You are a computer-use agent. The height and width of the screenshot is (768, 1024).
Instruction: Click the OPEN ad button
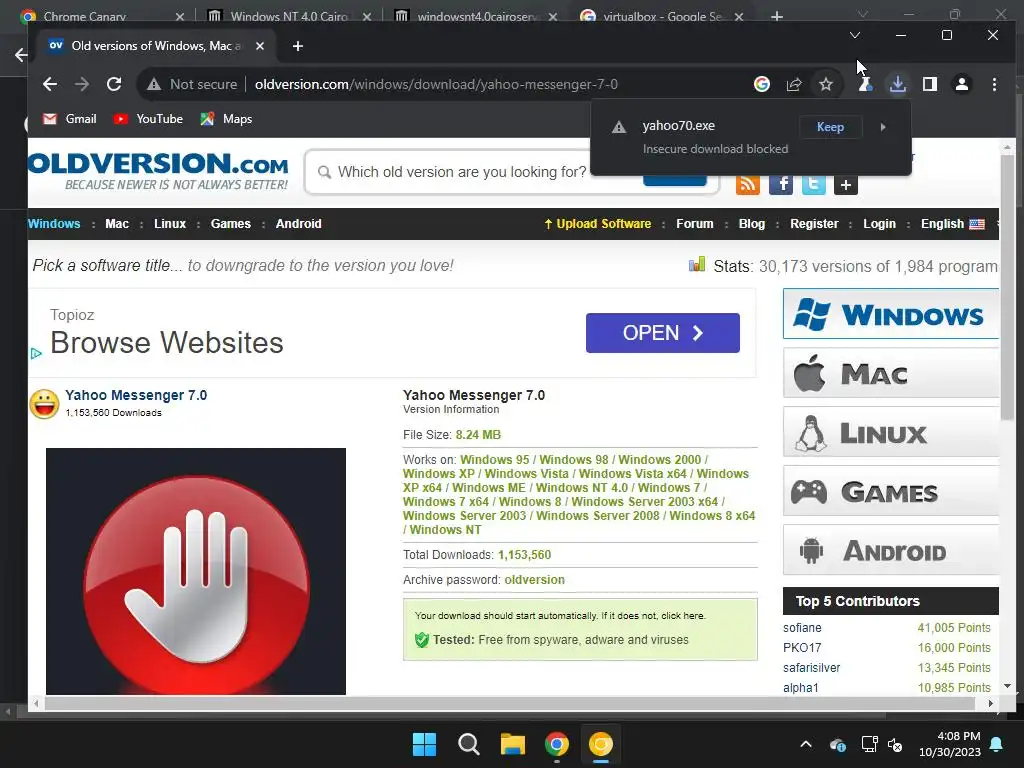[x=662, y=333]
